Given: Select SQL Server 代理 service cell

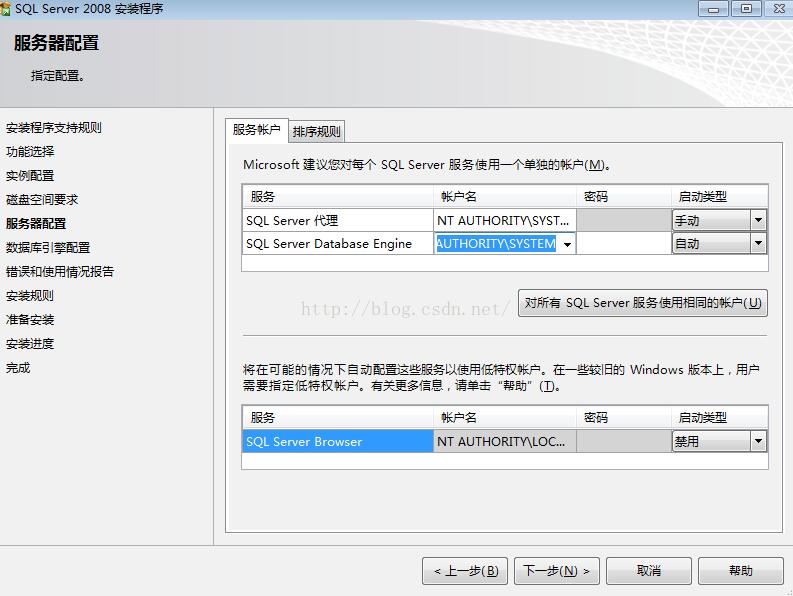Looking at the screenshot, I should point(338,221).
